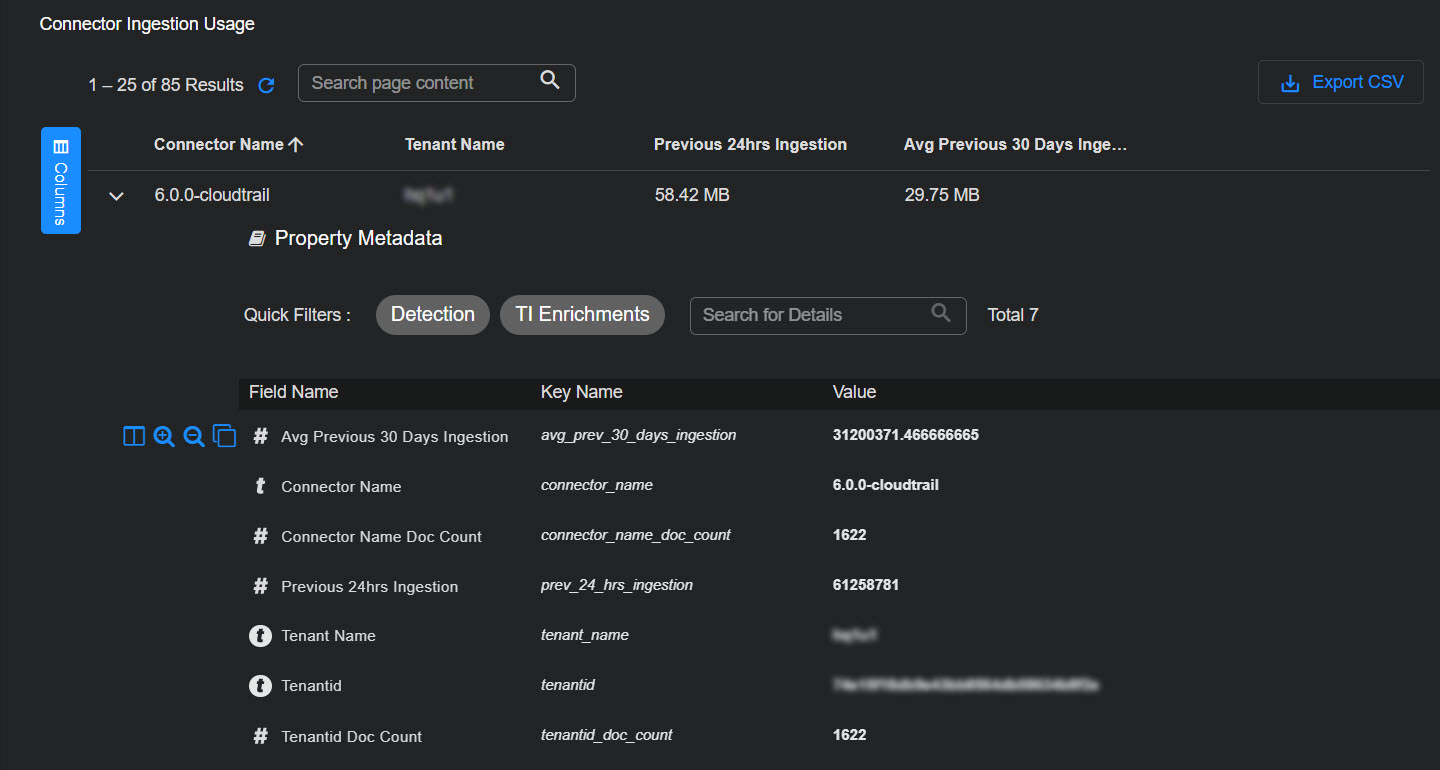
Task: Click the search magnifier in page content box
Action: pyautogui.click(x=549, y=81)
